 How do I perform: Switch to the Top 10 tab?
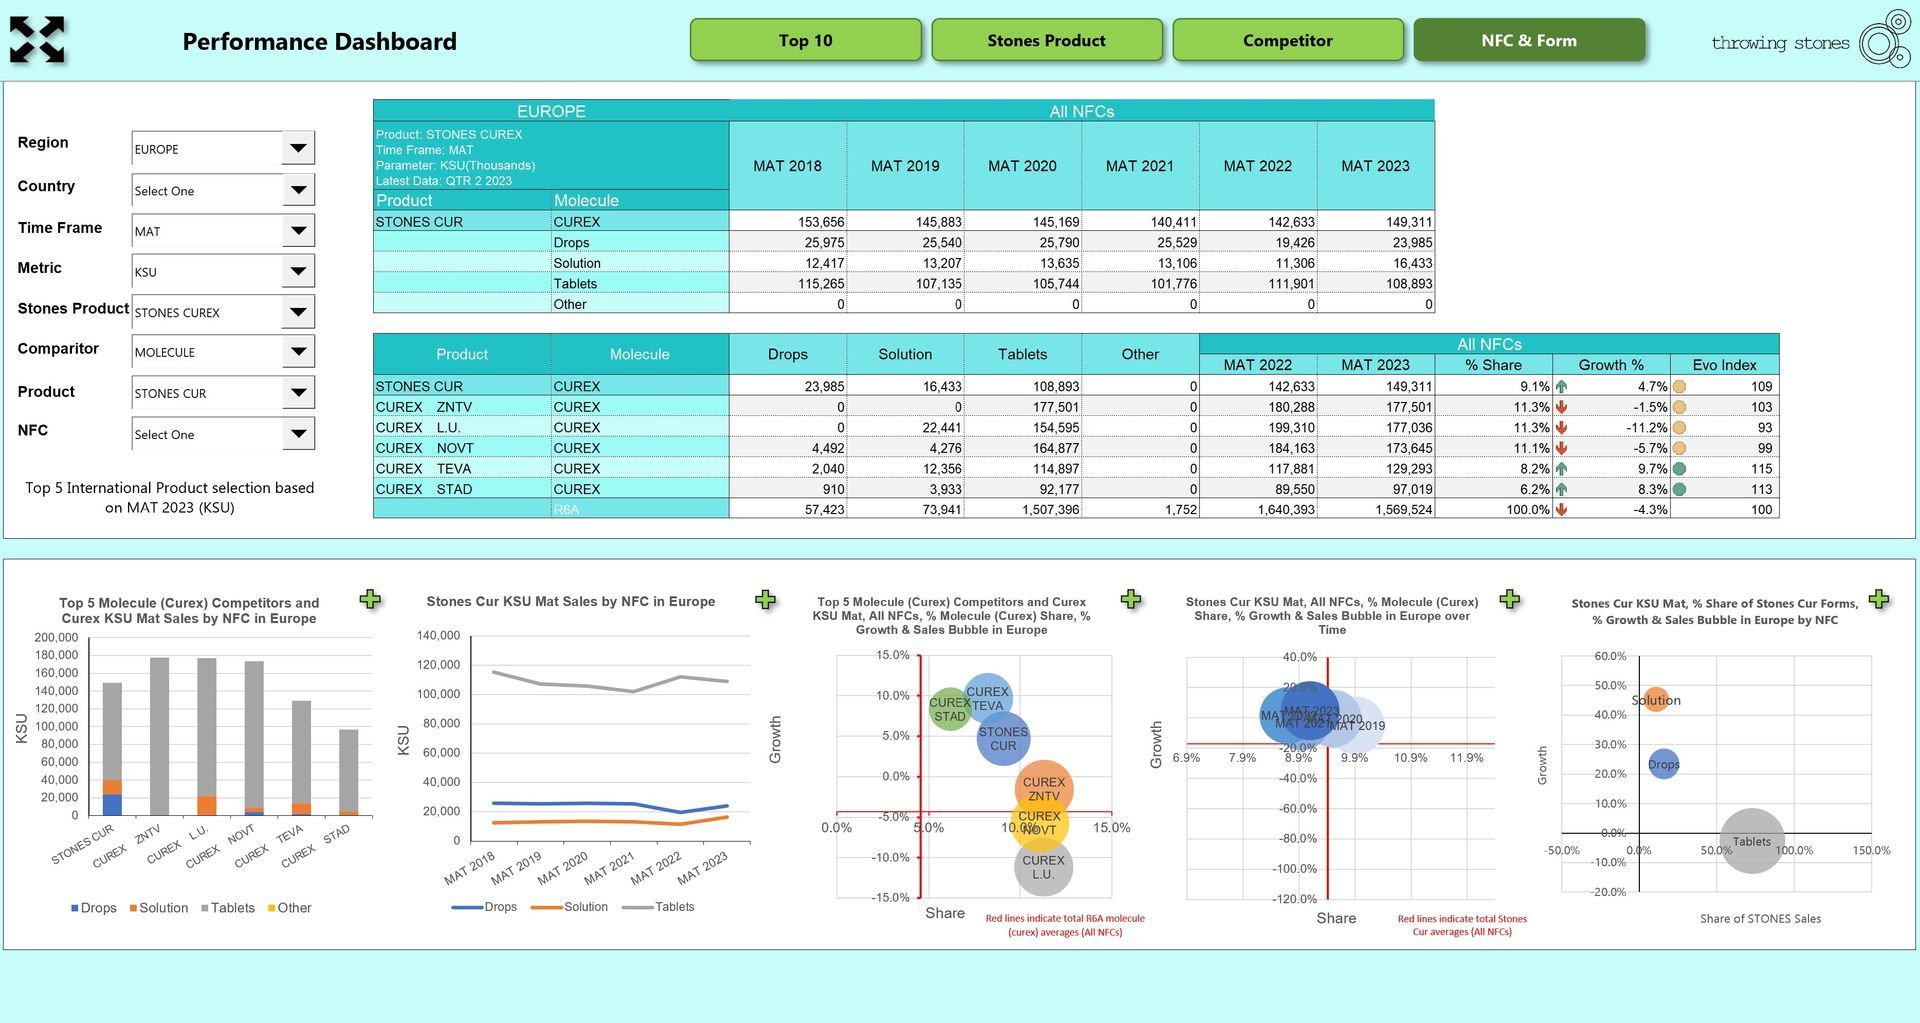click(806, 40)
